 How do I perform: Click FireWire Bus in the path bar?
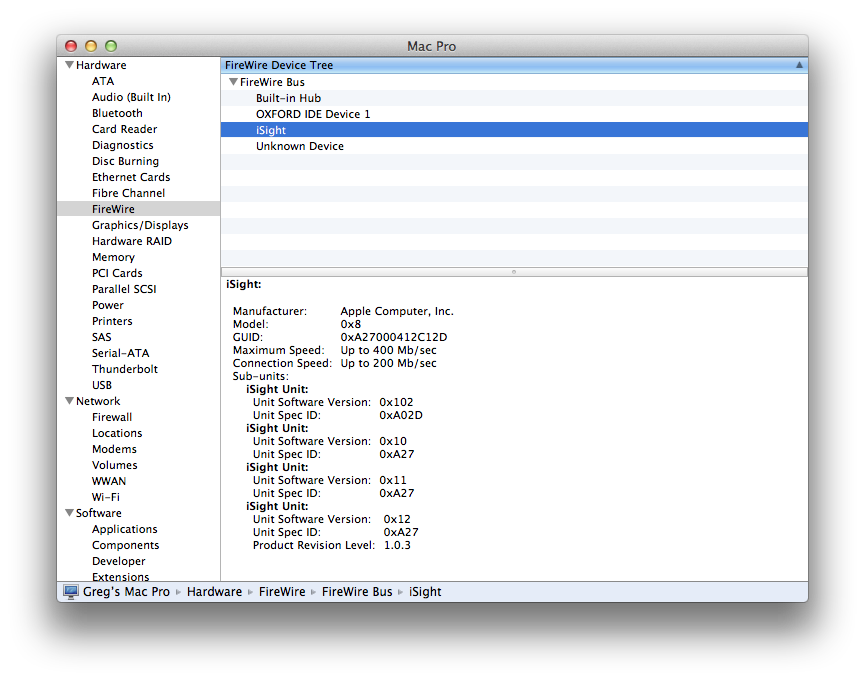click(357, 592)
